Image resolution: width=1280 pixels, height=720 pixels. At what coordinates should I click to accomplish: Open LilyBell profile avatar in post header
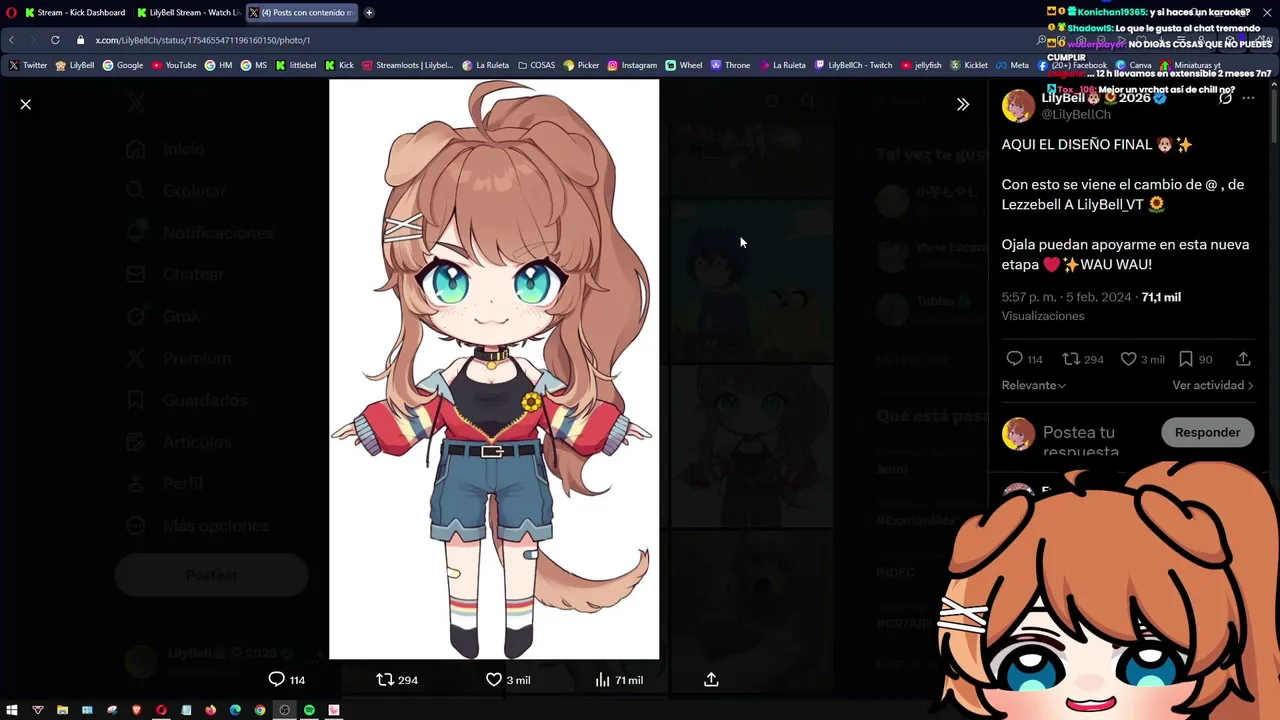click(x=1018, y=105)
